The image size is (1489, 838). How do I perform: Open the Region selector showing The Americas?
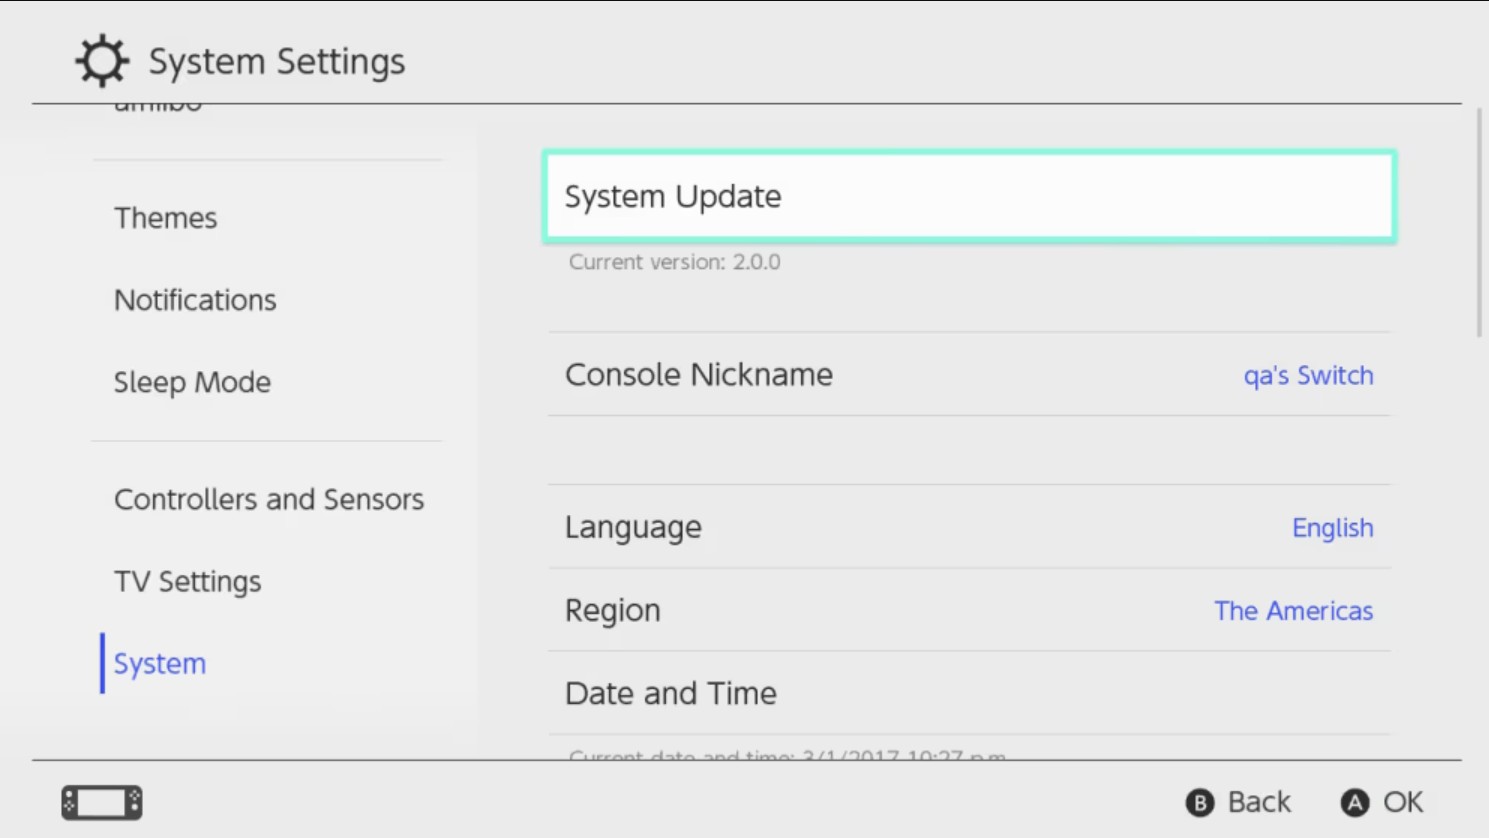pyautogui.click(x=968, y=610)
